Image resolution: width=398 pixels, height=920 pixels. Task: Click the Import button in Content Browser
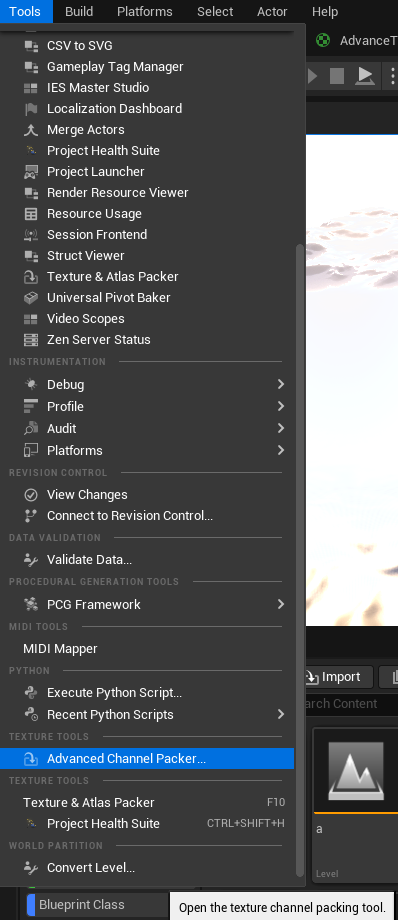point(339,677)
